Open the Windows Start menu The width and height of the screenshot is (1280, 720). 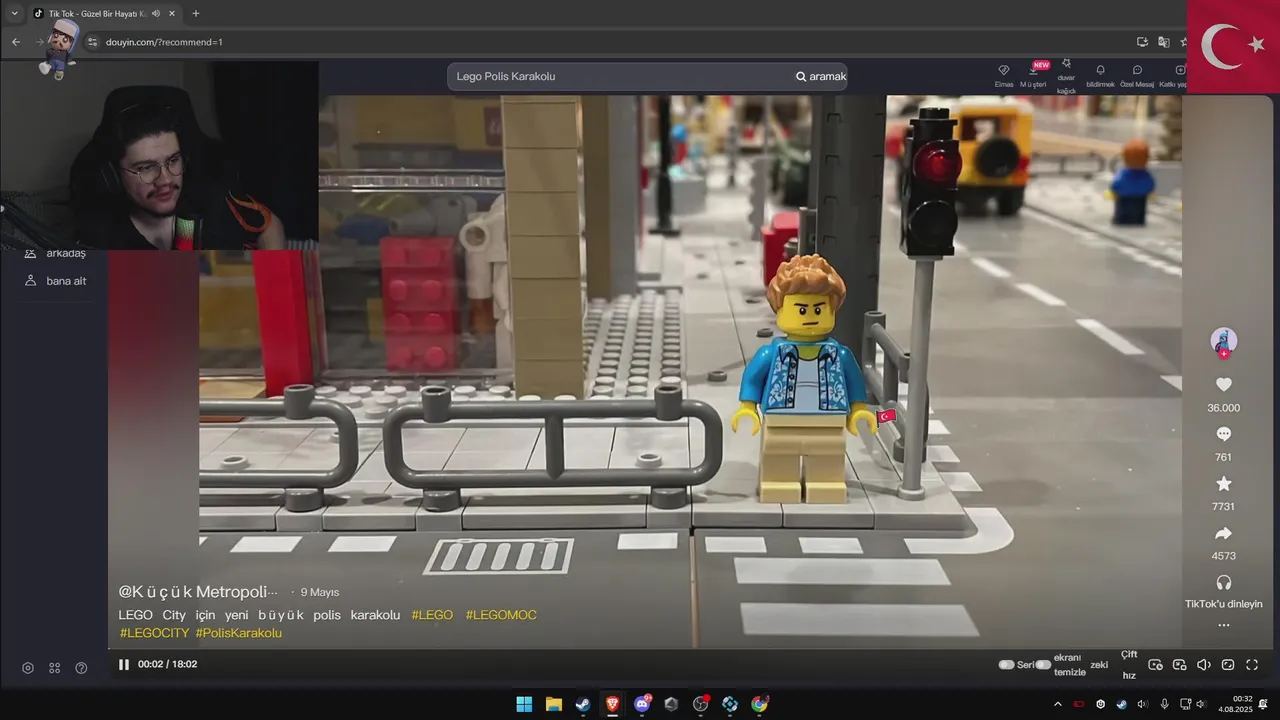pos(524,704)
